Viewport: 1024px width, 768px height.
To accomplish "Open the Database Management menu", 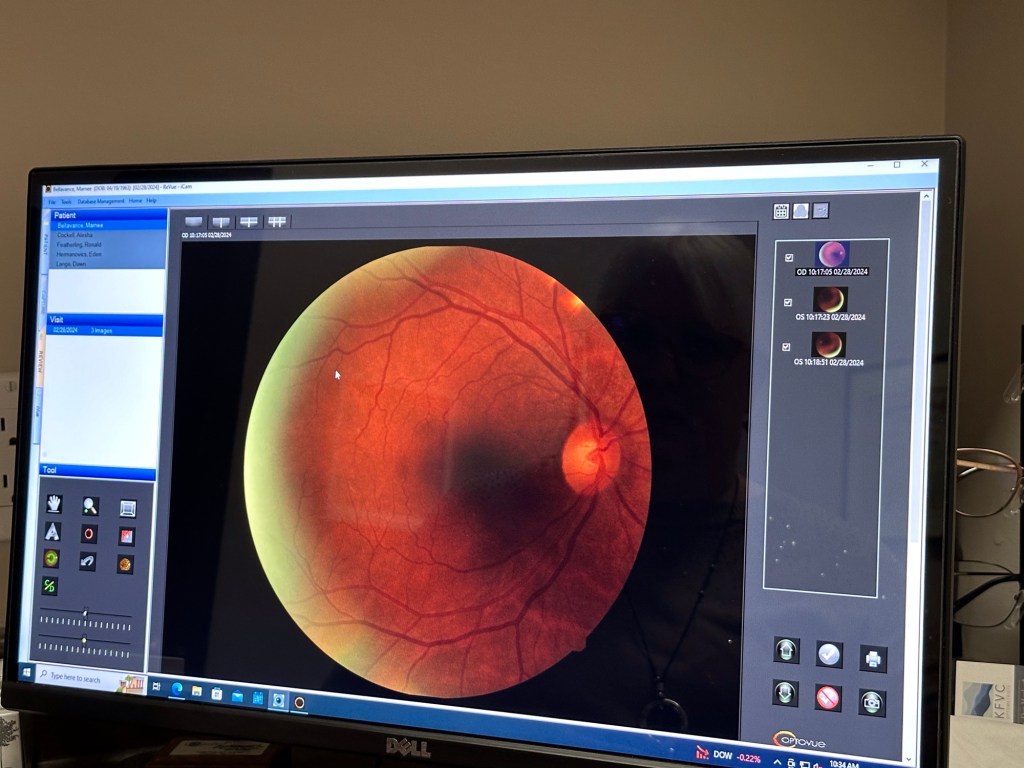I will [101, 201].
